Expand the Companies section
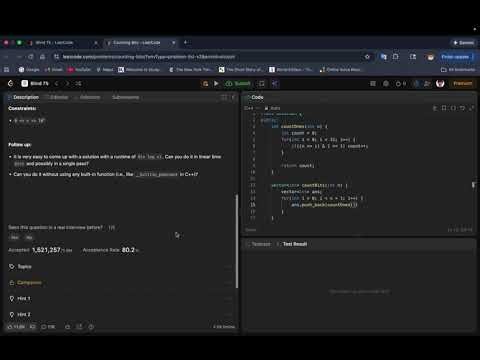 (120, 283)
